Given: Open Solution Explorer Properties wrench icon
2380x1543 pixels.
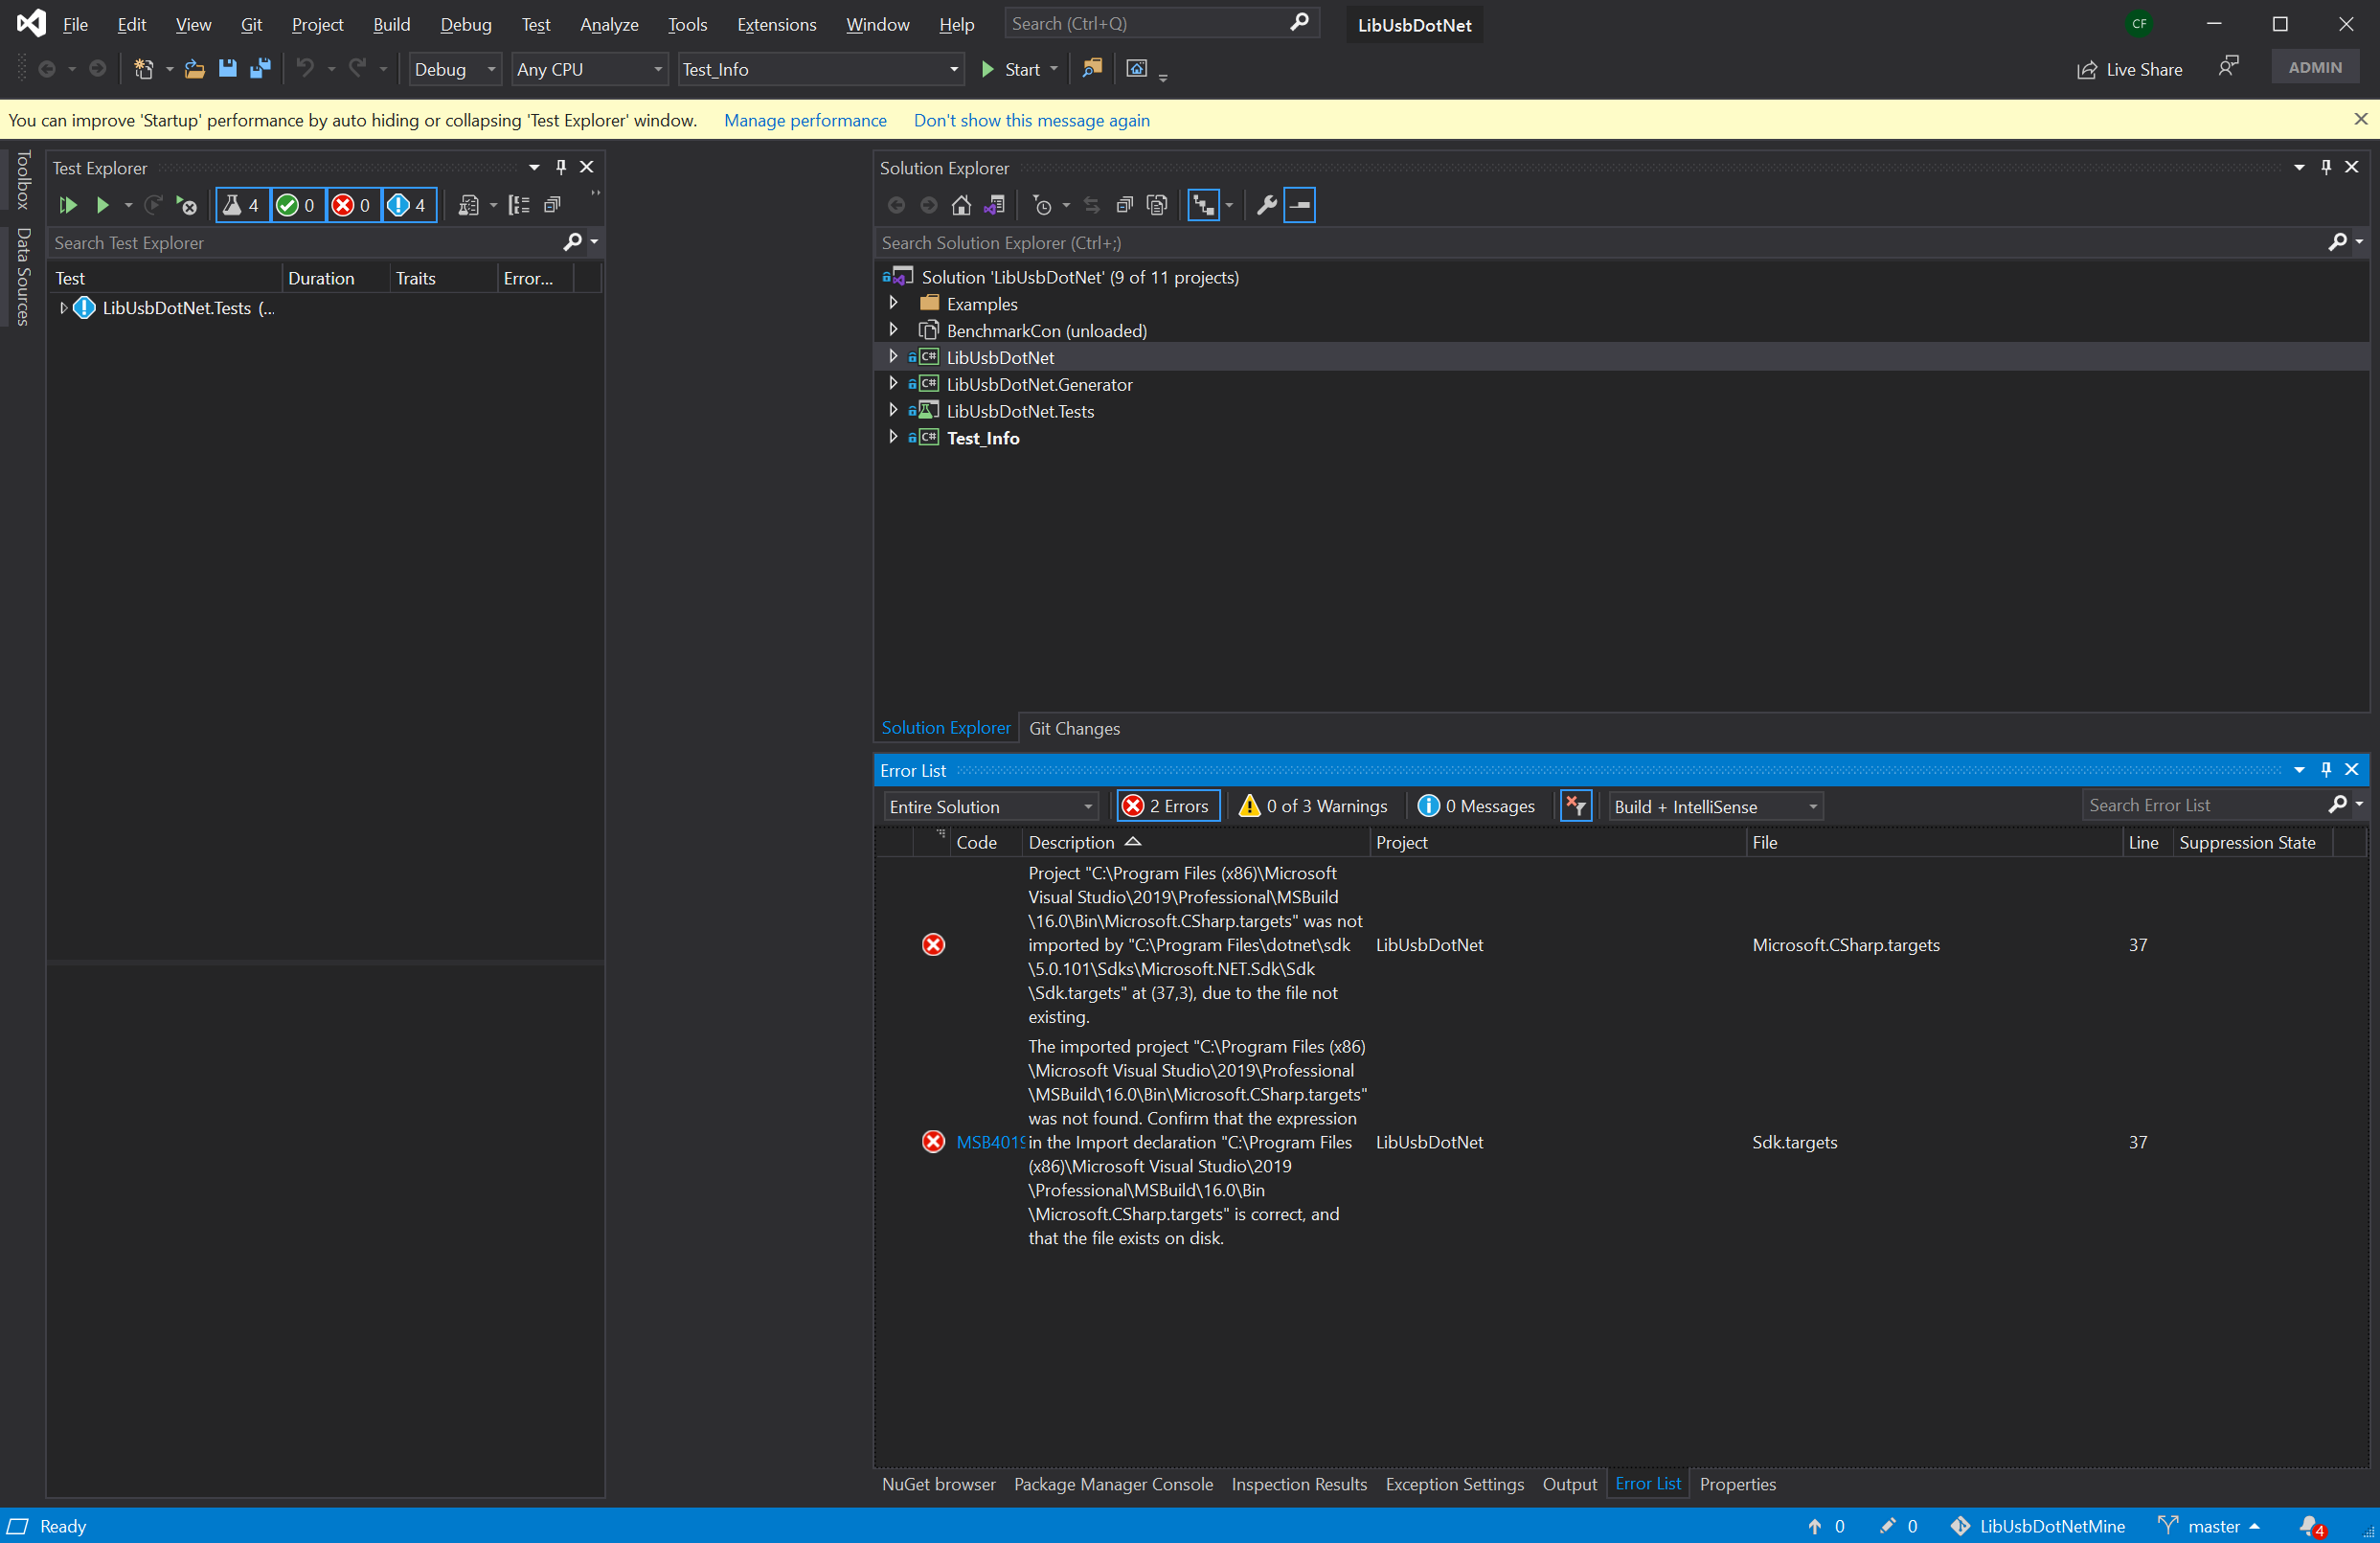Looking at the screenshot, I should [x=1266, y=205].
